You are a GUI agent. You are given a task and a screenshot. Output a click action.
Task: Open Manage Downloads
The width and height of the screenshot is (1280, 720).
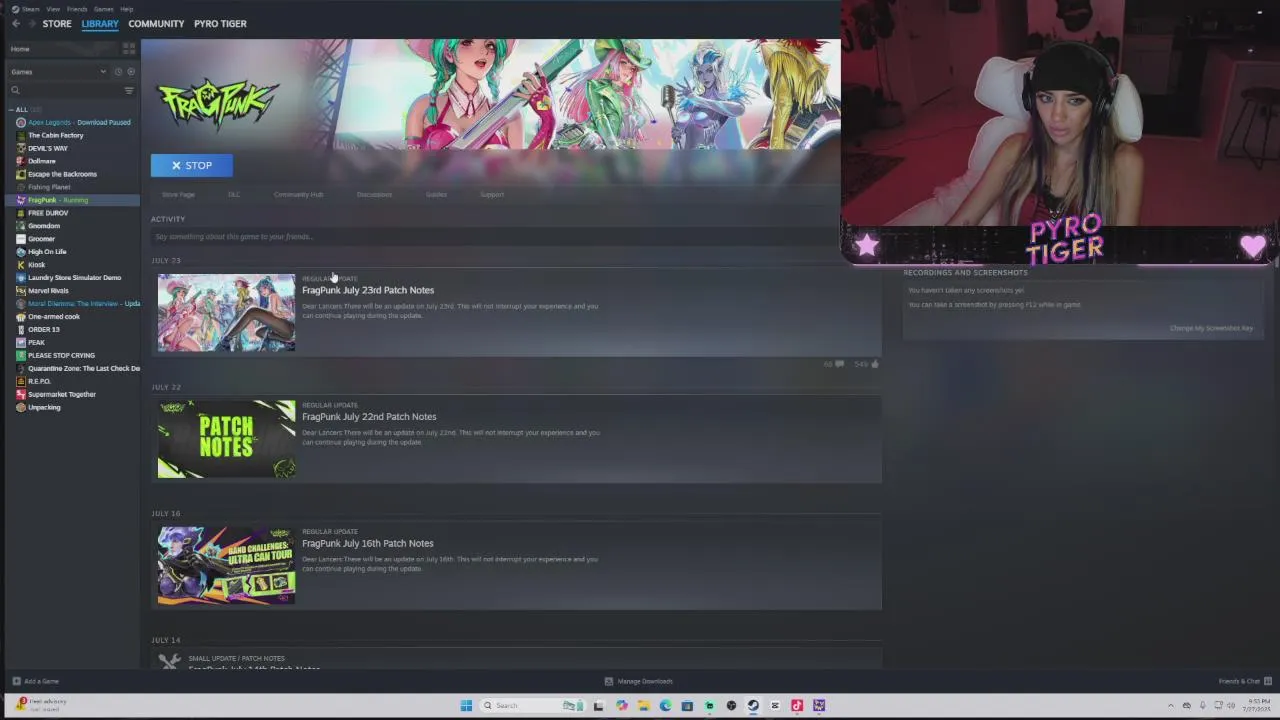(639, 681)
